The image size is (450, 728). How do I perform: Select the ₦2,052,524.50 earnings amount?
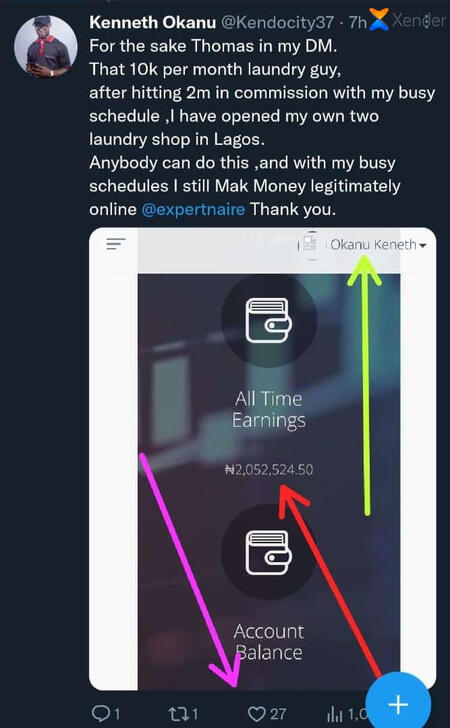click(x=269, y=470)
